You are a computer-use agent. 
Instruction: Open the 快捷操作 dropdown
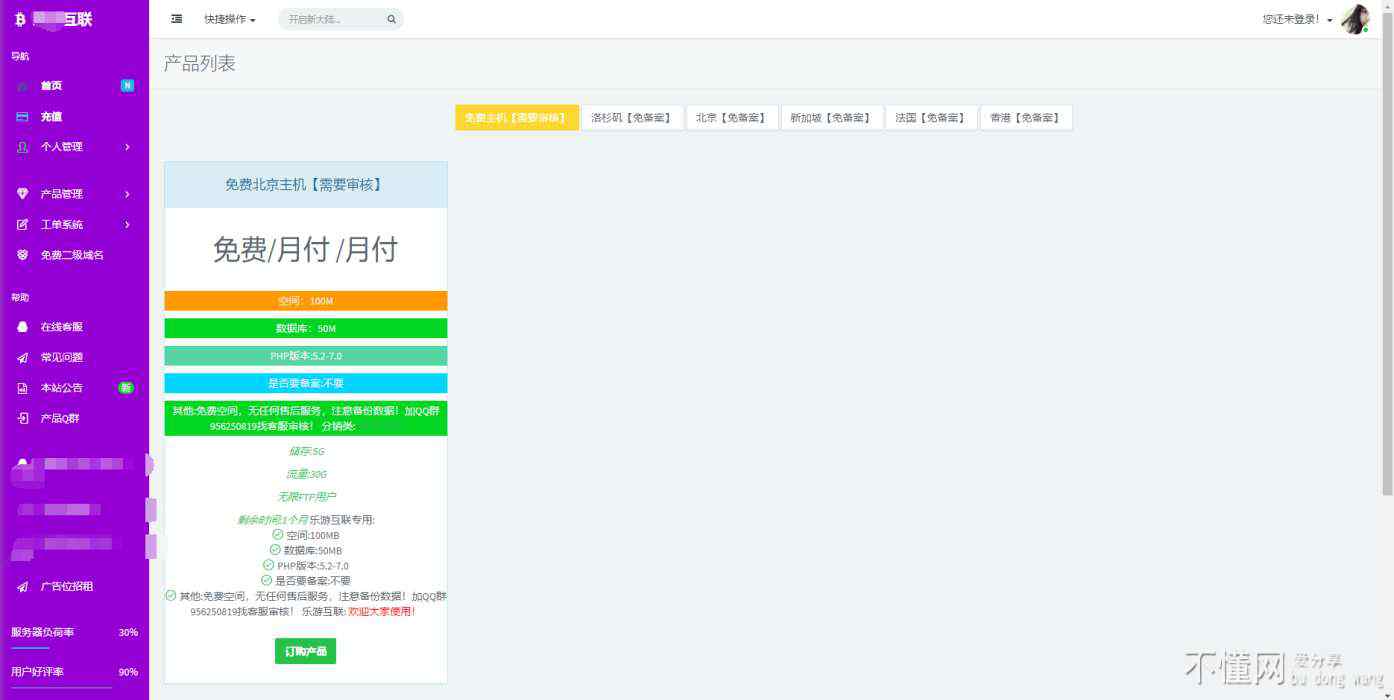pyautogui.click(x=229, y=19)
